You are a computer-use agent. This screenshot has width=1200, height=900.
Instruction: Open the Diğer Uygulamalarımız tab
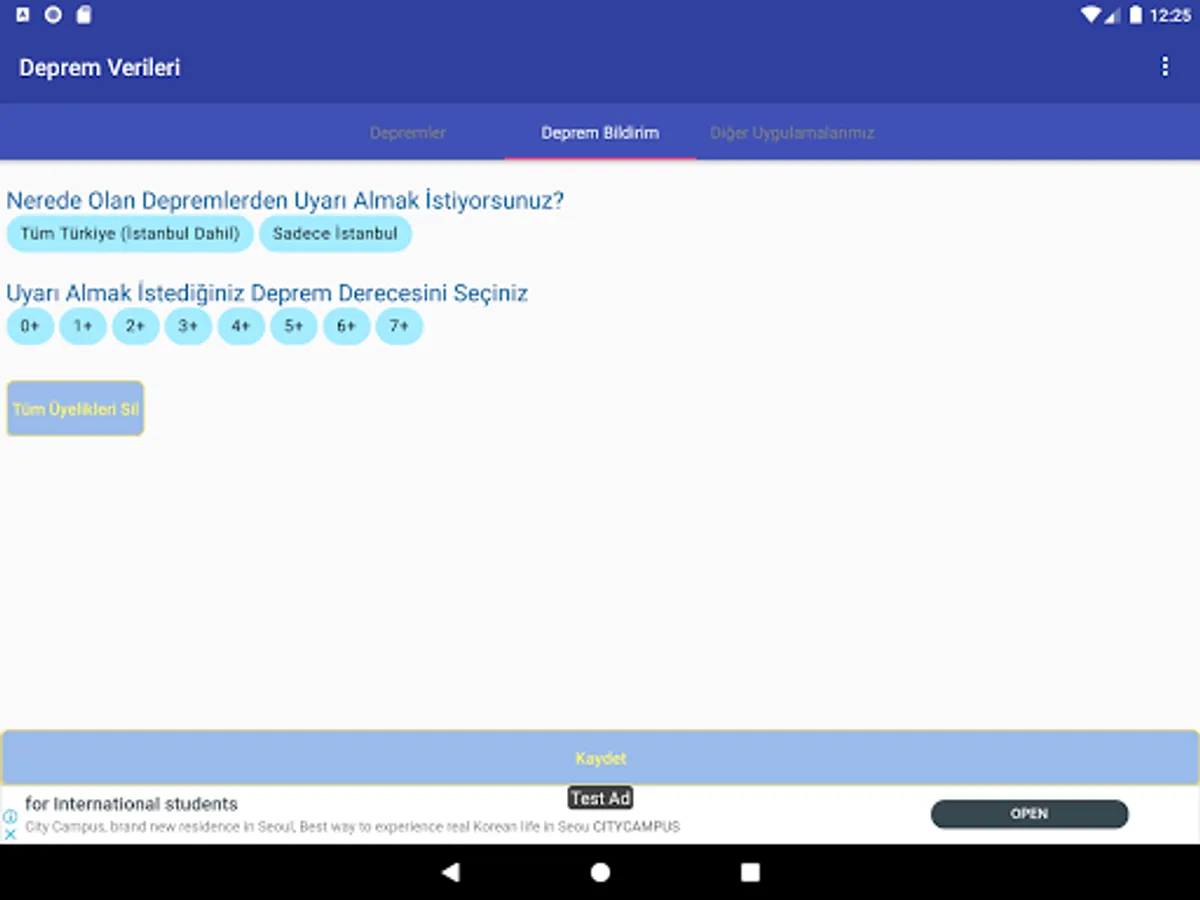point(792,133)
